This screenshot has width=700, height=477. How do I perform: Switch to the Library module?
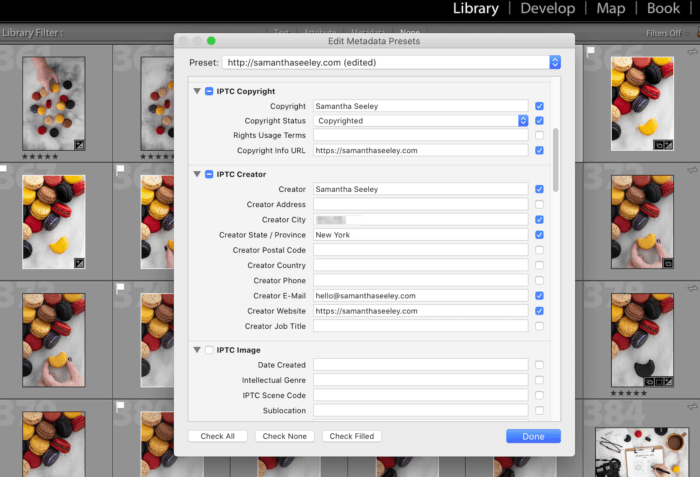[475, 8]
